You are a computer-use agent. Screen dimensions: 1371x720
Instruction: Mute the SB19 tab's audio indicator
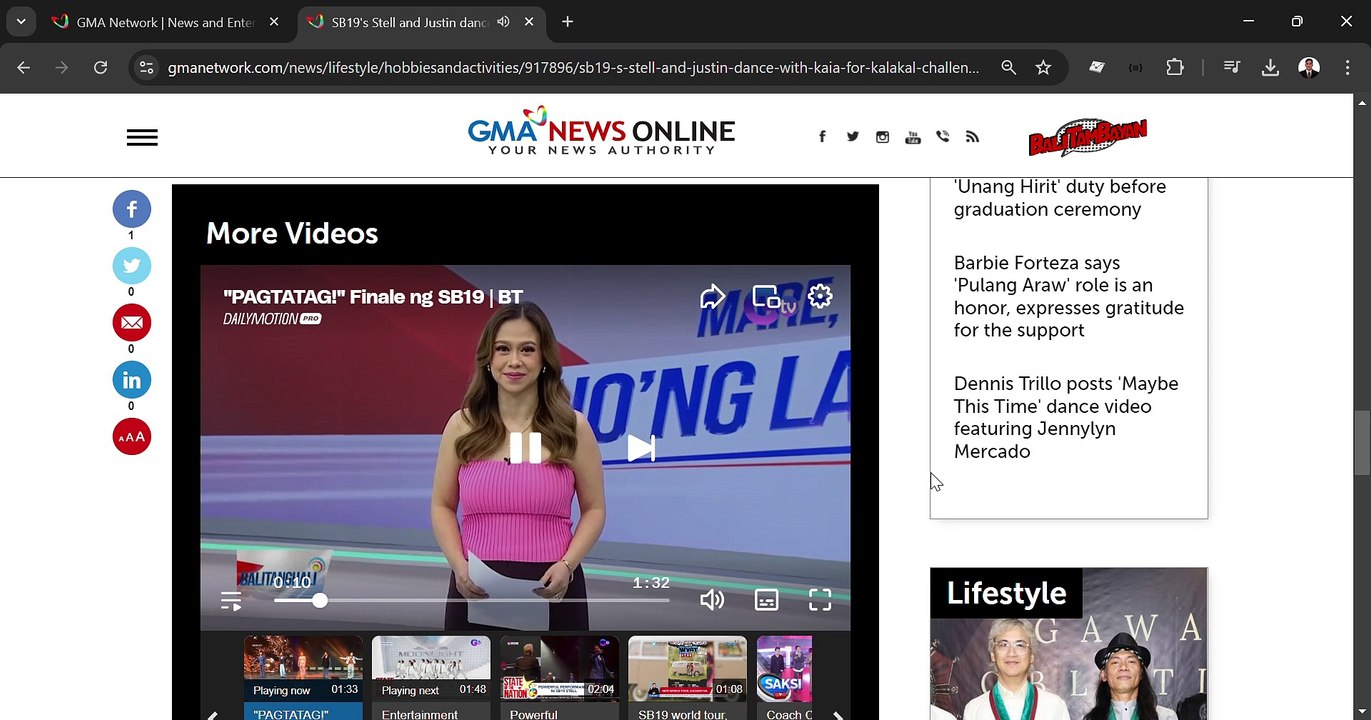503,22
